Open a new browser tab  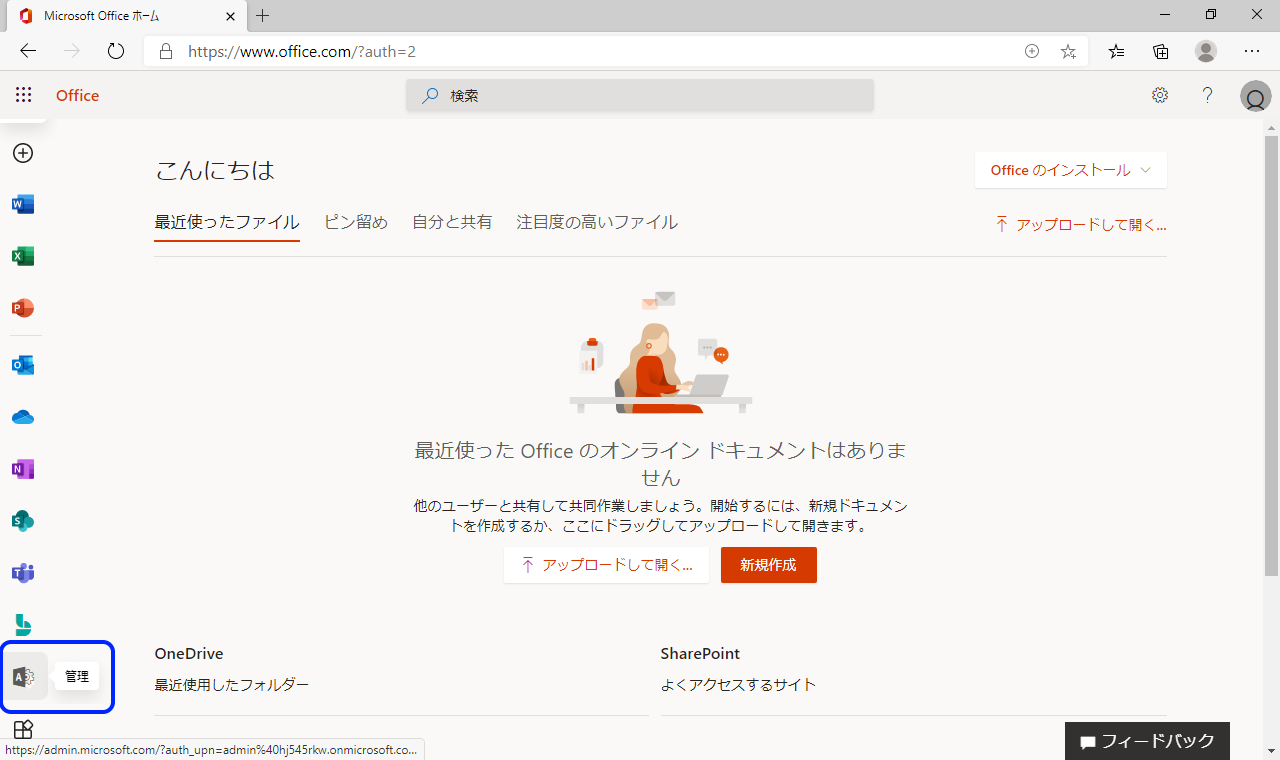[x=263, y=16]
